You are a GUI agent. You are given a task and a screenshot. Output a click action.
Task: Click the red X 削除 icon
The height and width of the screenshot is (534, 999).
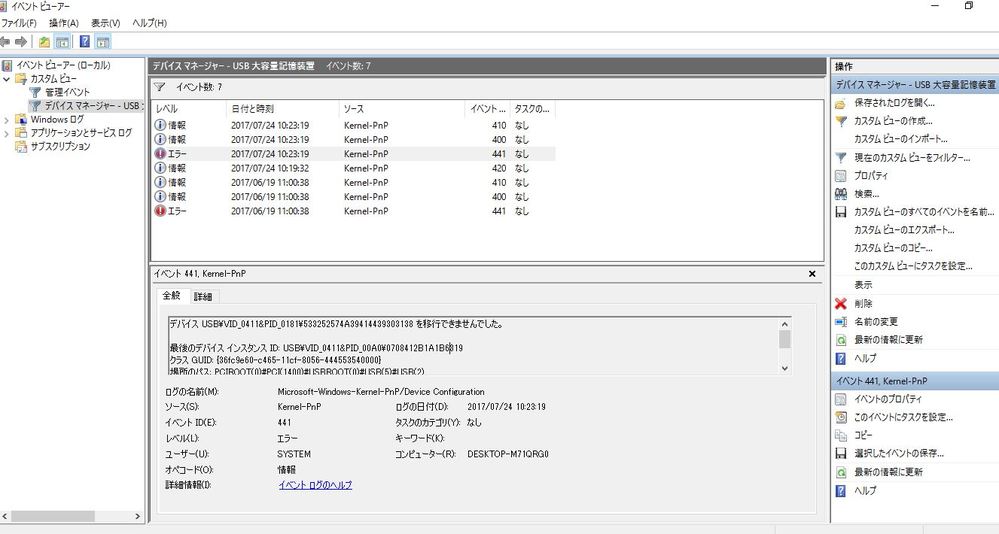tap(841, 304)
